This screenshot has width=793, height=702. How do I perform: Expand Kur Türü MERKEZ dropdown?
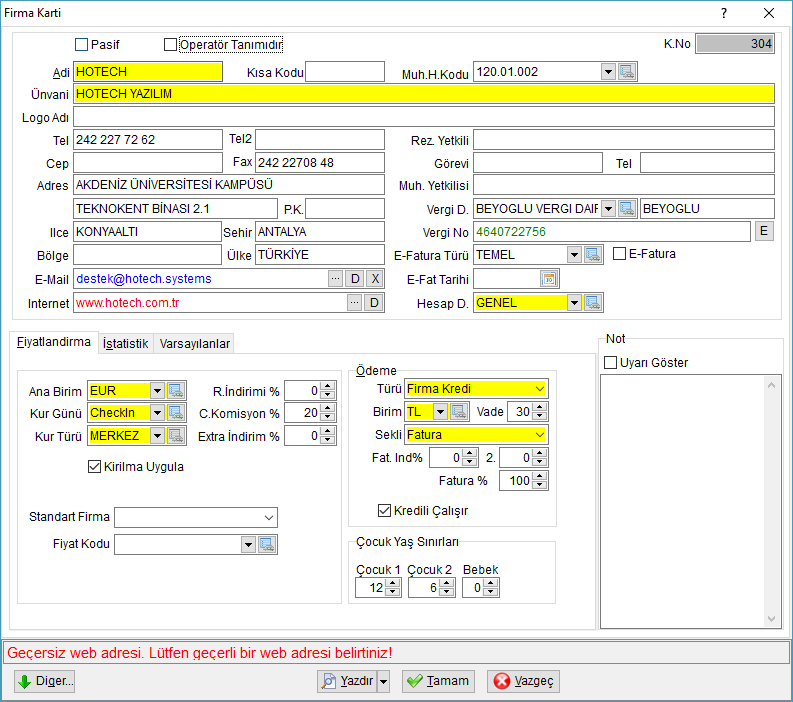(x=157, y=435)
